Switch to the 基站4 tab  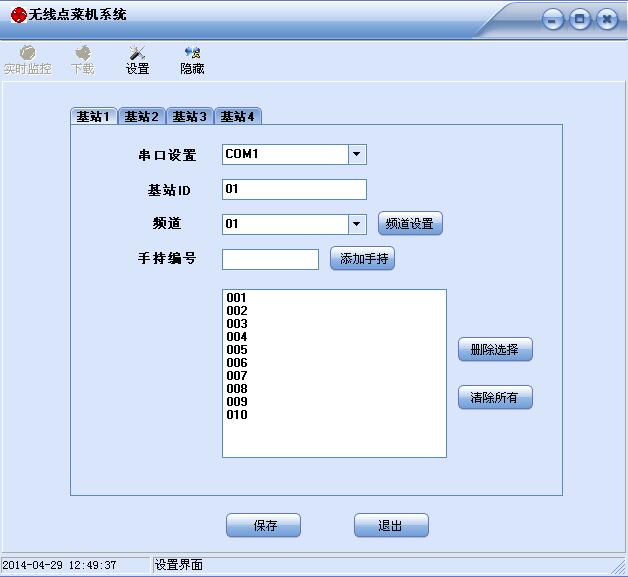coord(238,117)
